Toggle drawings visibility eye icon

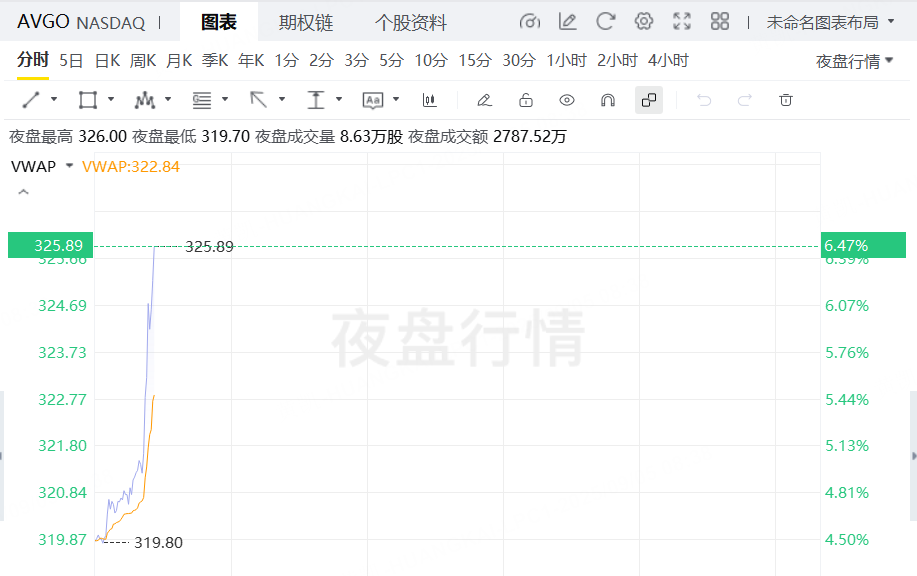[x=567, y=100]
